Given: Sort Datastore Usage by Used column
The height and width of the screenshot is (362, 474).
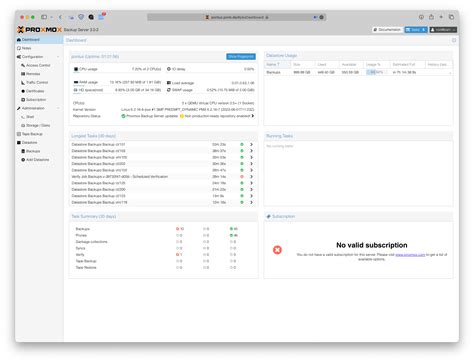Looking at the screenshot, I should tap(327, 64).
